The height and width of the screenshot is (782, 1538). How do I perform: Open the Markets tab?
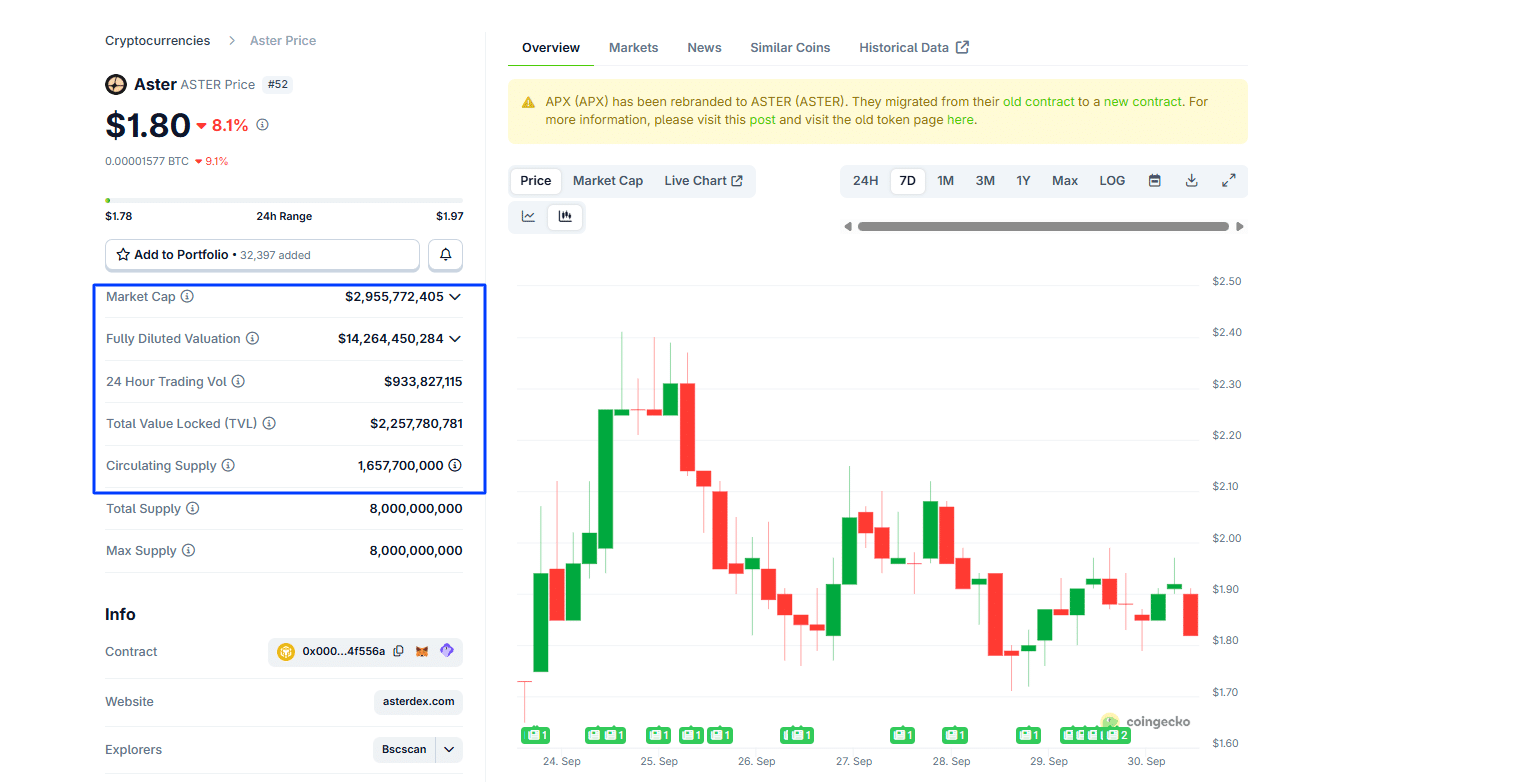pos(634,47)
